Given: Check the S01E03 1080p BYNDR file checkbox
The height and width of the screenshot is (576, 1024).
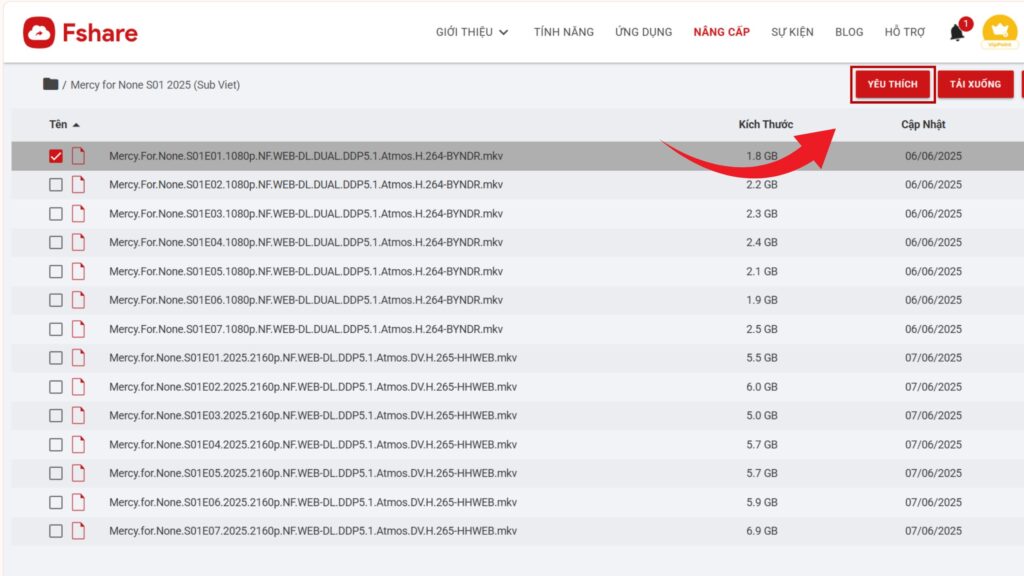Looking at the screenshot, I should [x=56, y=214].
